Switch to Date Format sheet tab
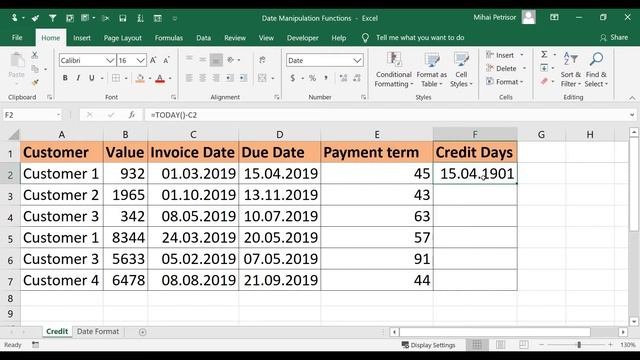This screenshot has height=360, width=640. point(98,331)
